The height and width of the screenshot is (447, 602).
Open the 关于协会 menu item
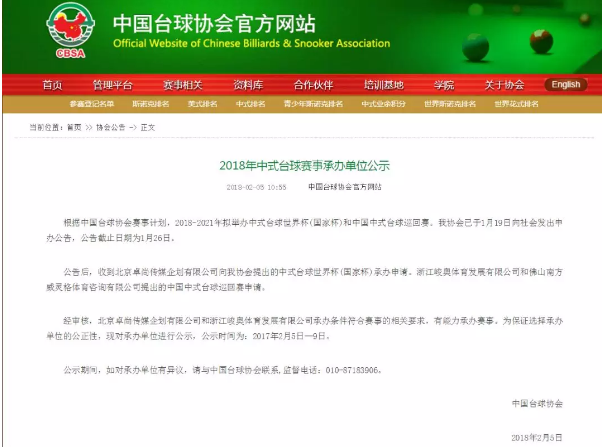(x=504, y=85)
